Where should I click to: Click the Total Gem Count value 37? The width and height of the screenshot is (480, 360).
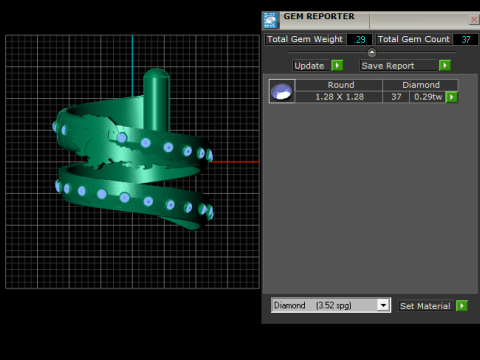coord(466,39)
